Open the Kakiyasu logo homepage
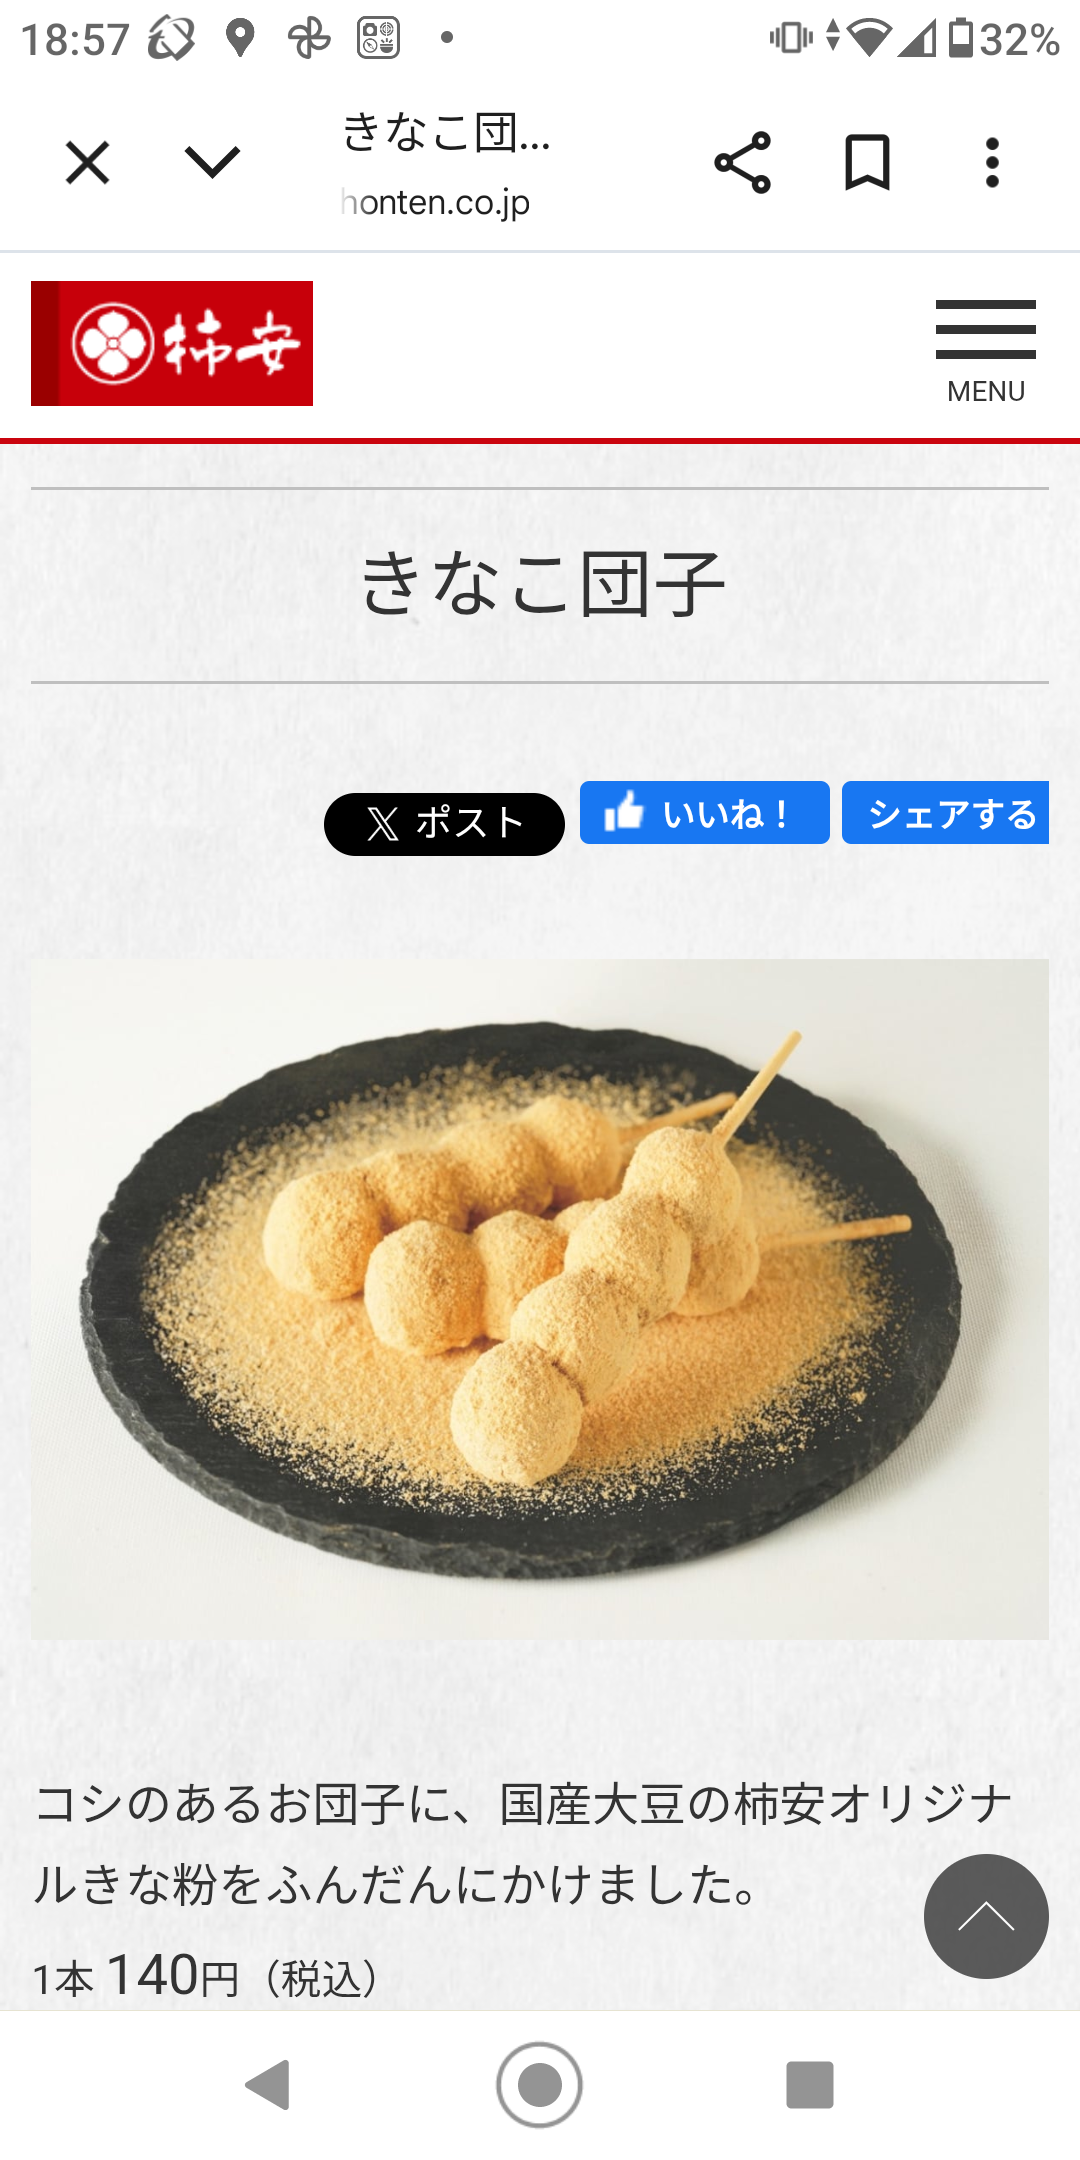The image size is (1080, 2160). 172,343
